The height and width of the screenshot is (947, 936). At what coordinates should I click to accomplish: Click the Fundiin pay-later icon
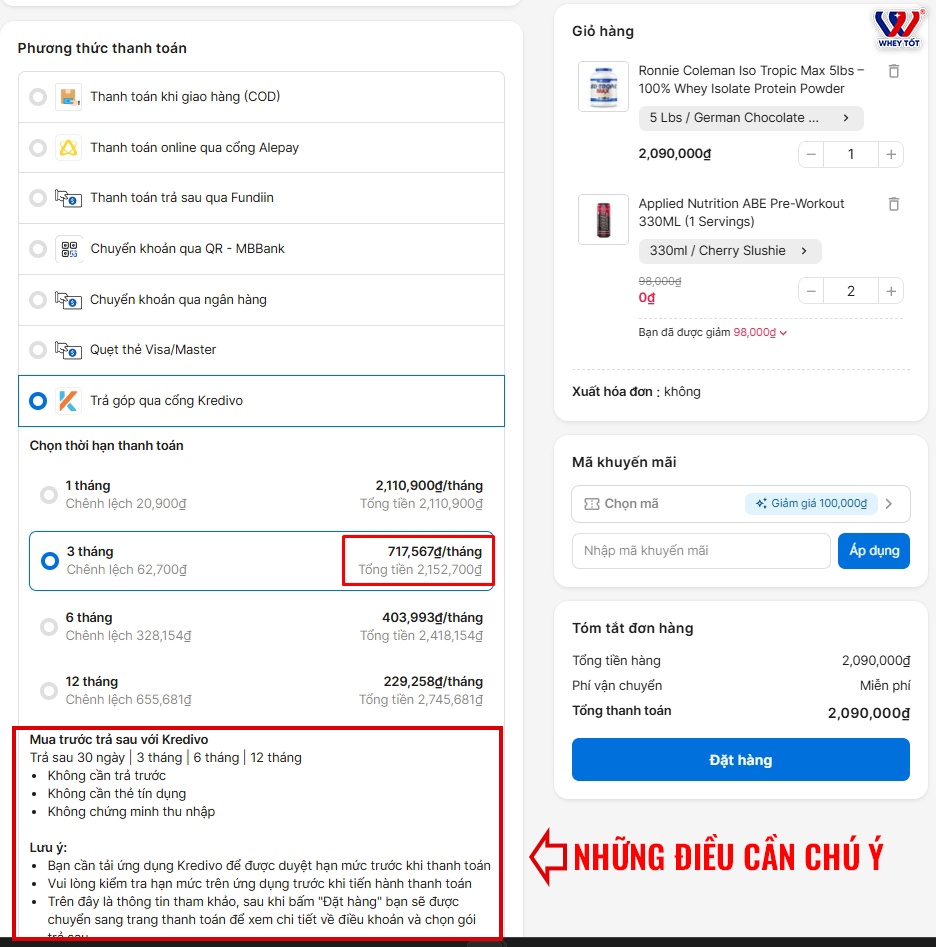[x=68, y=198]
